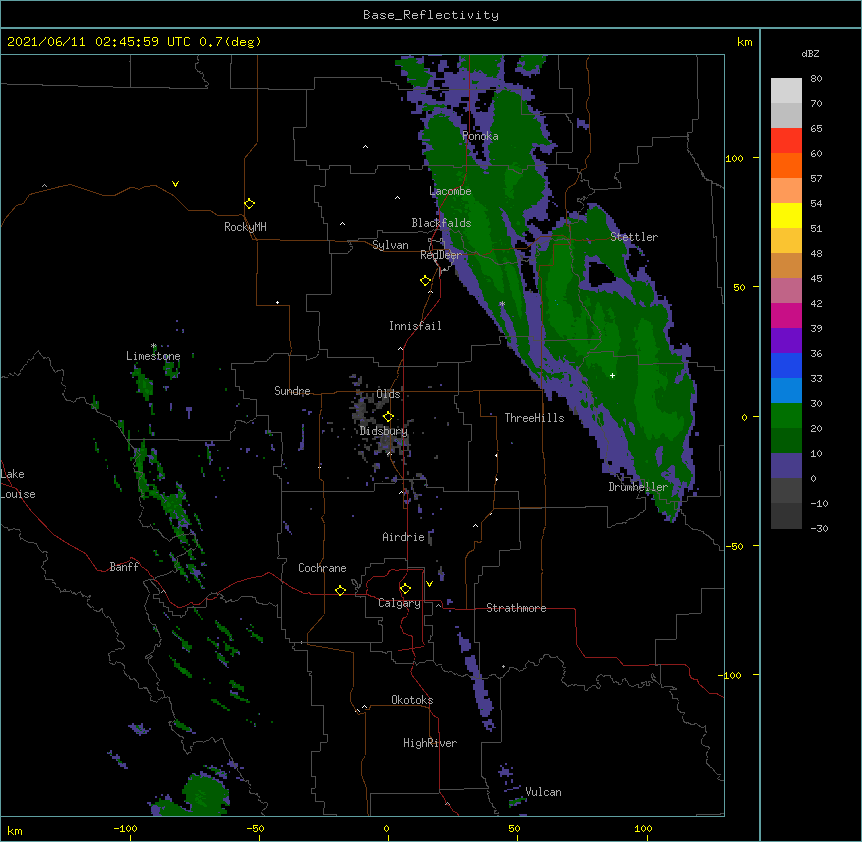Click the Ponoka city label
Viewport: 862px width, 842px height.
[x=480, y=136]
